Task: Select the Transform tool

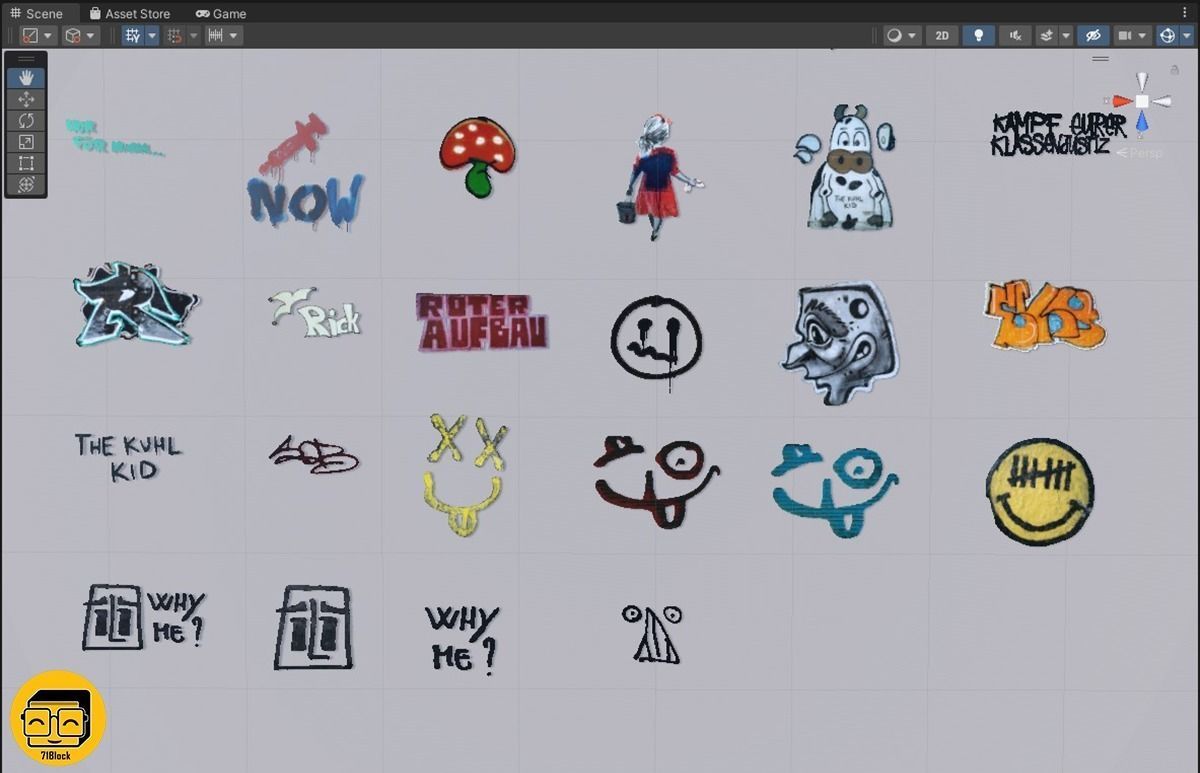Action: pyautogui.click(x=26, y=184)
